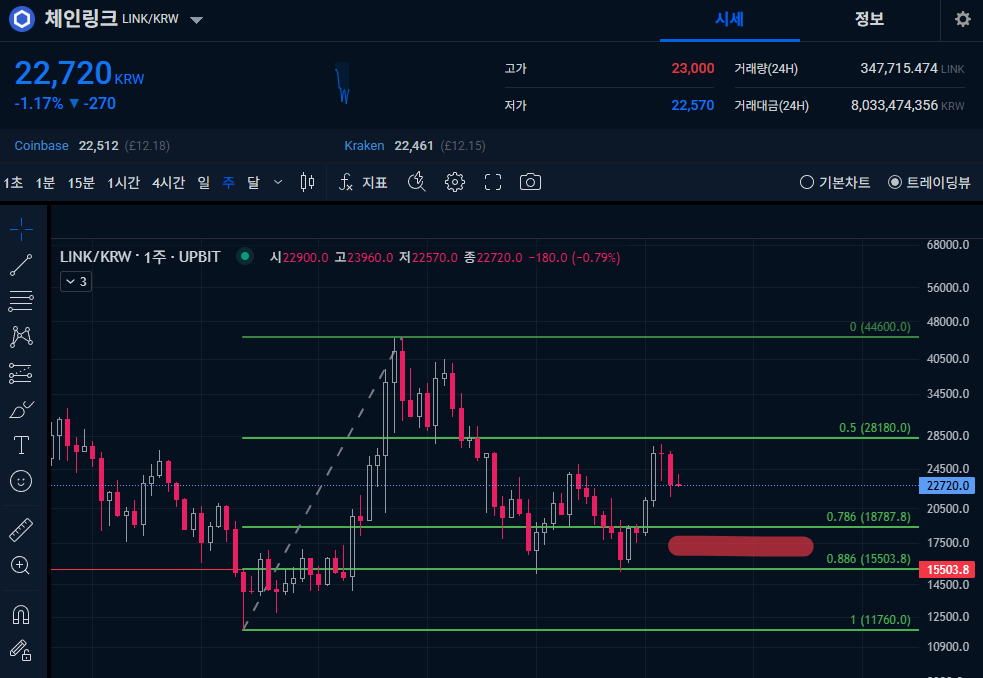The height and width of the screenshot is (678, 983).
Task: Click the 0.786 (18787.8) Fibonacci level label
Action: tap(868, 517)
